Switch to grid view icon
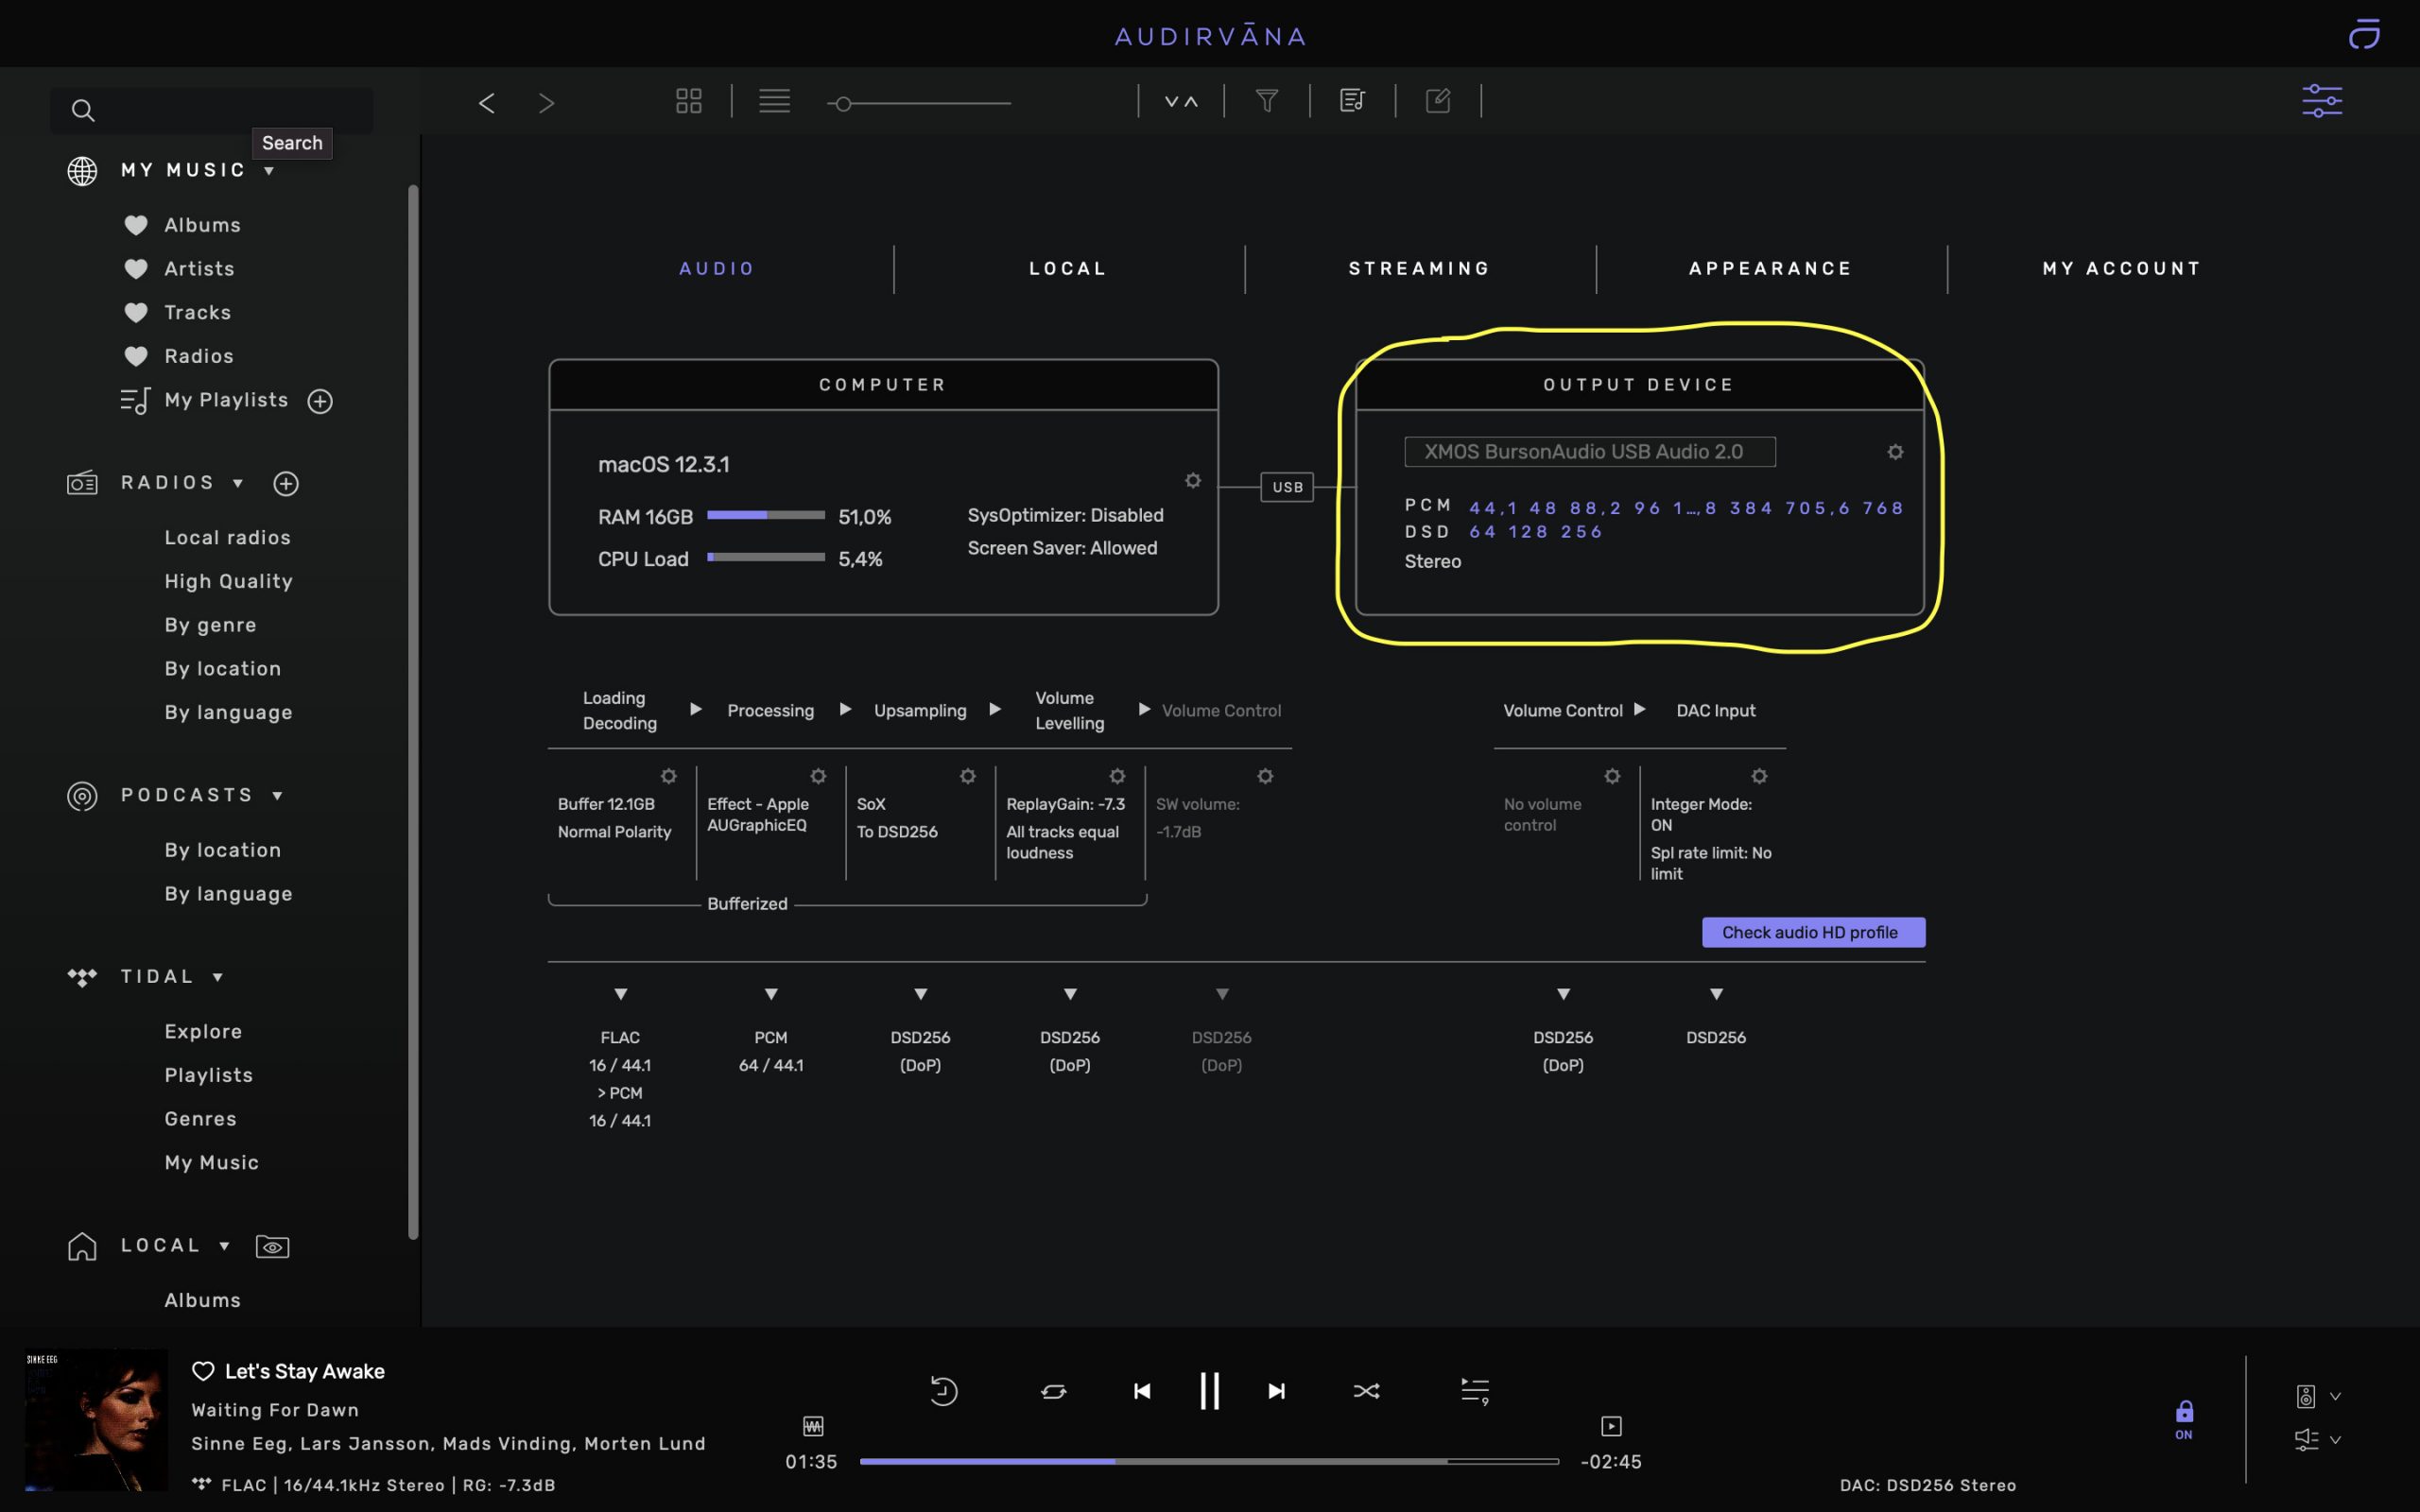The width and height of the screenshot is (2420, 1512). (689, 101)
